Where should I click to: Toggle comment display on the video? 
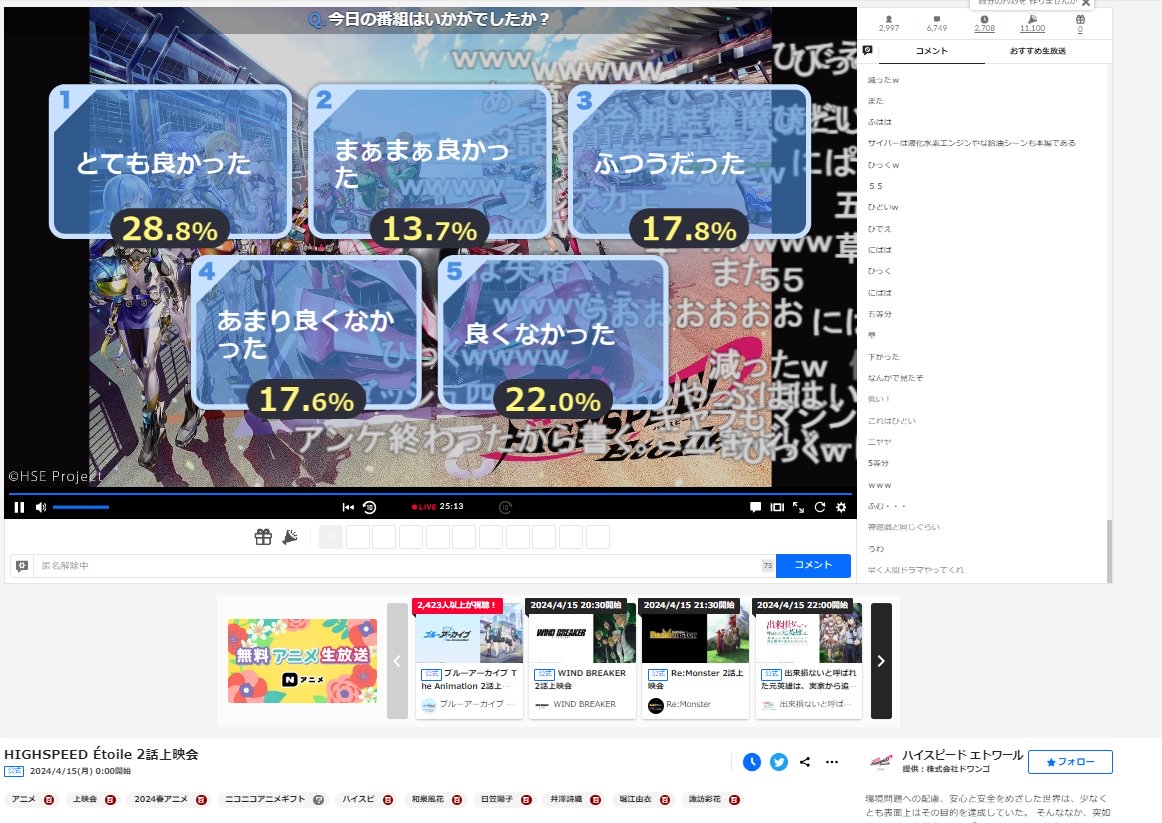pyautogui.click(x=756, y=507)
